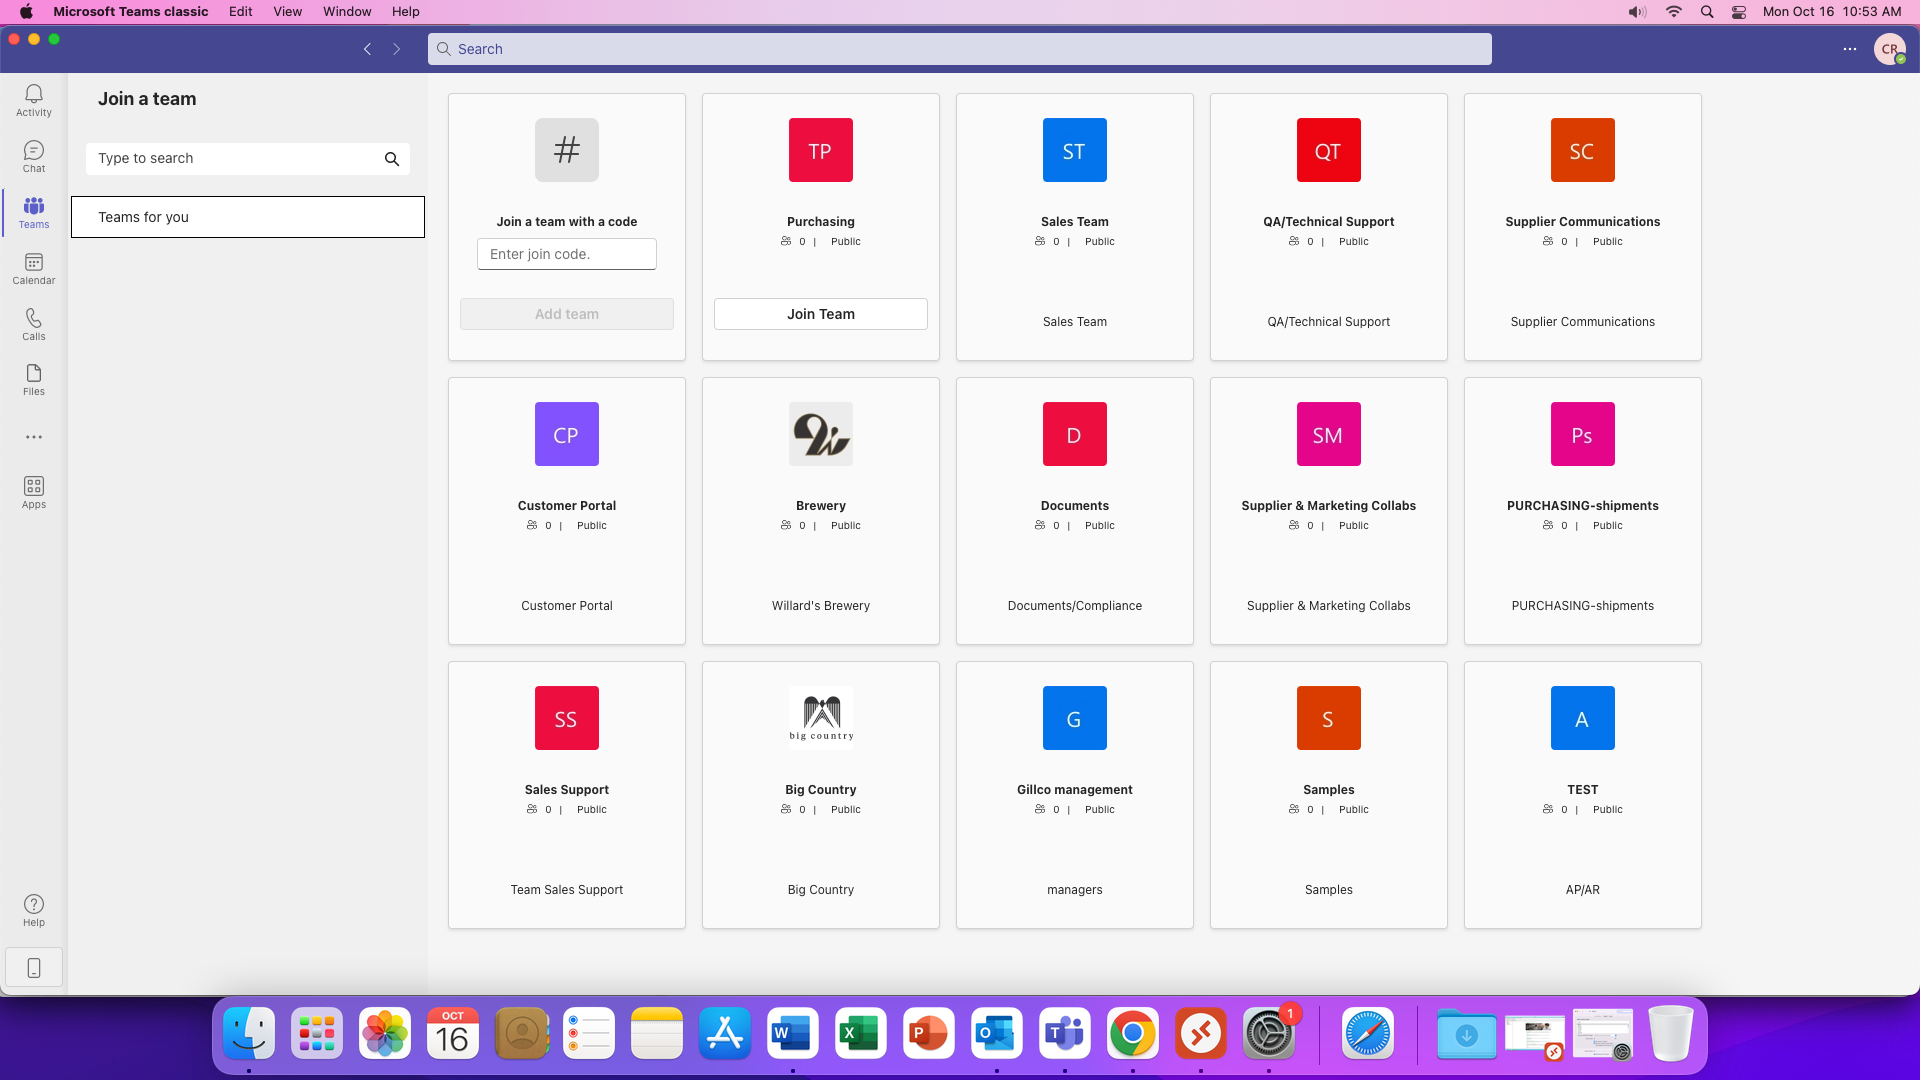The width and height of the screenshot is (1920, 1080).
Task: Open the Activity bell icon
Action: point(33,100)
